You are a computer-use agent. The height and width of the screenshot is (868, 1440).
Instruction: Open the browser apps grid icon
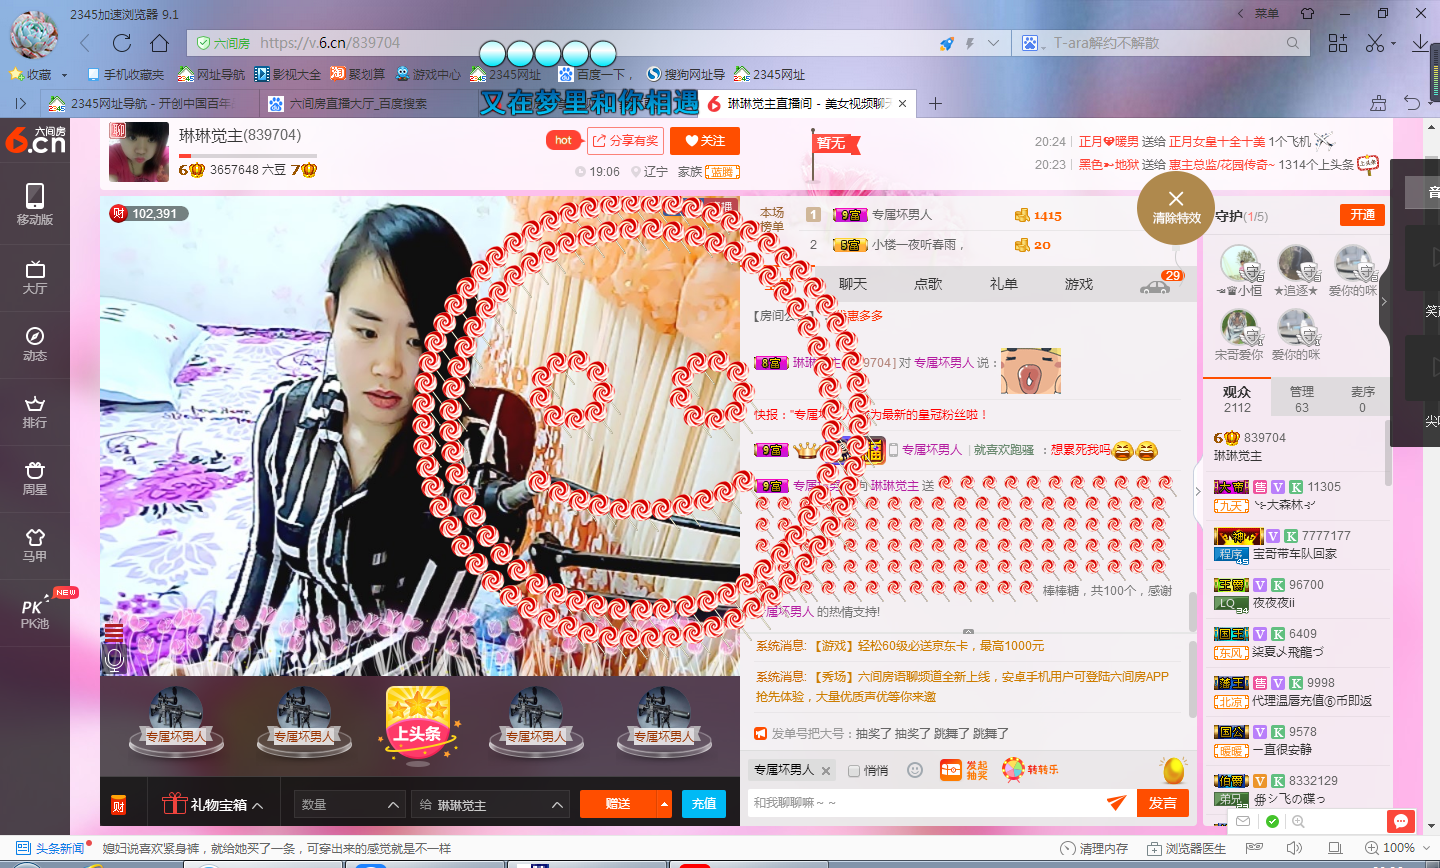(x=1338, y=43)
